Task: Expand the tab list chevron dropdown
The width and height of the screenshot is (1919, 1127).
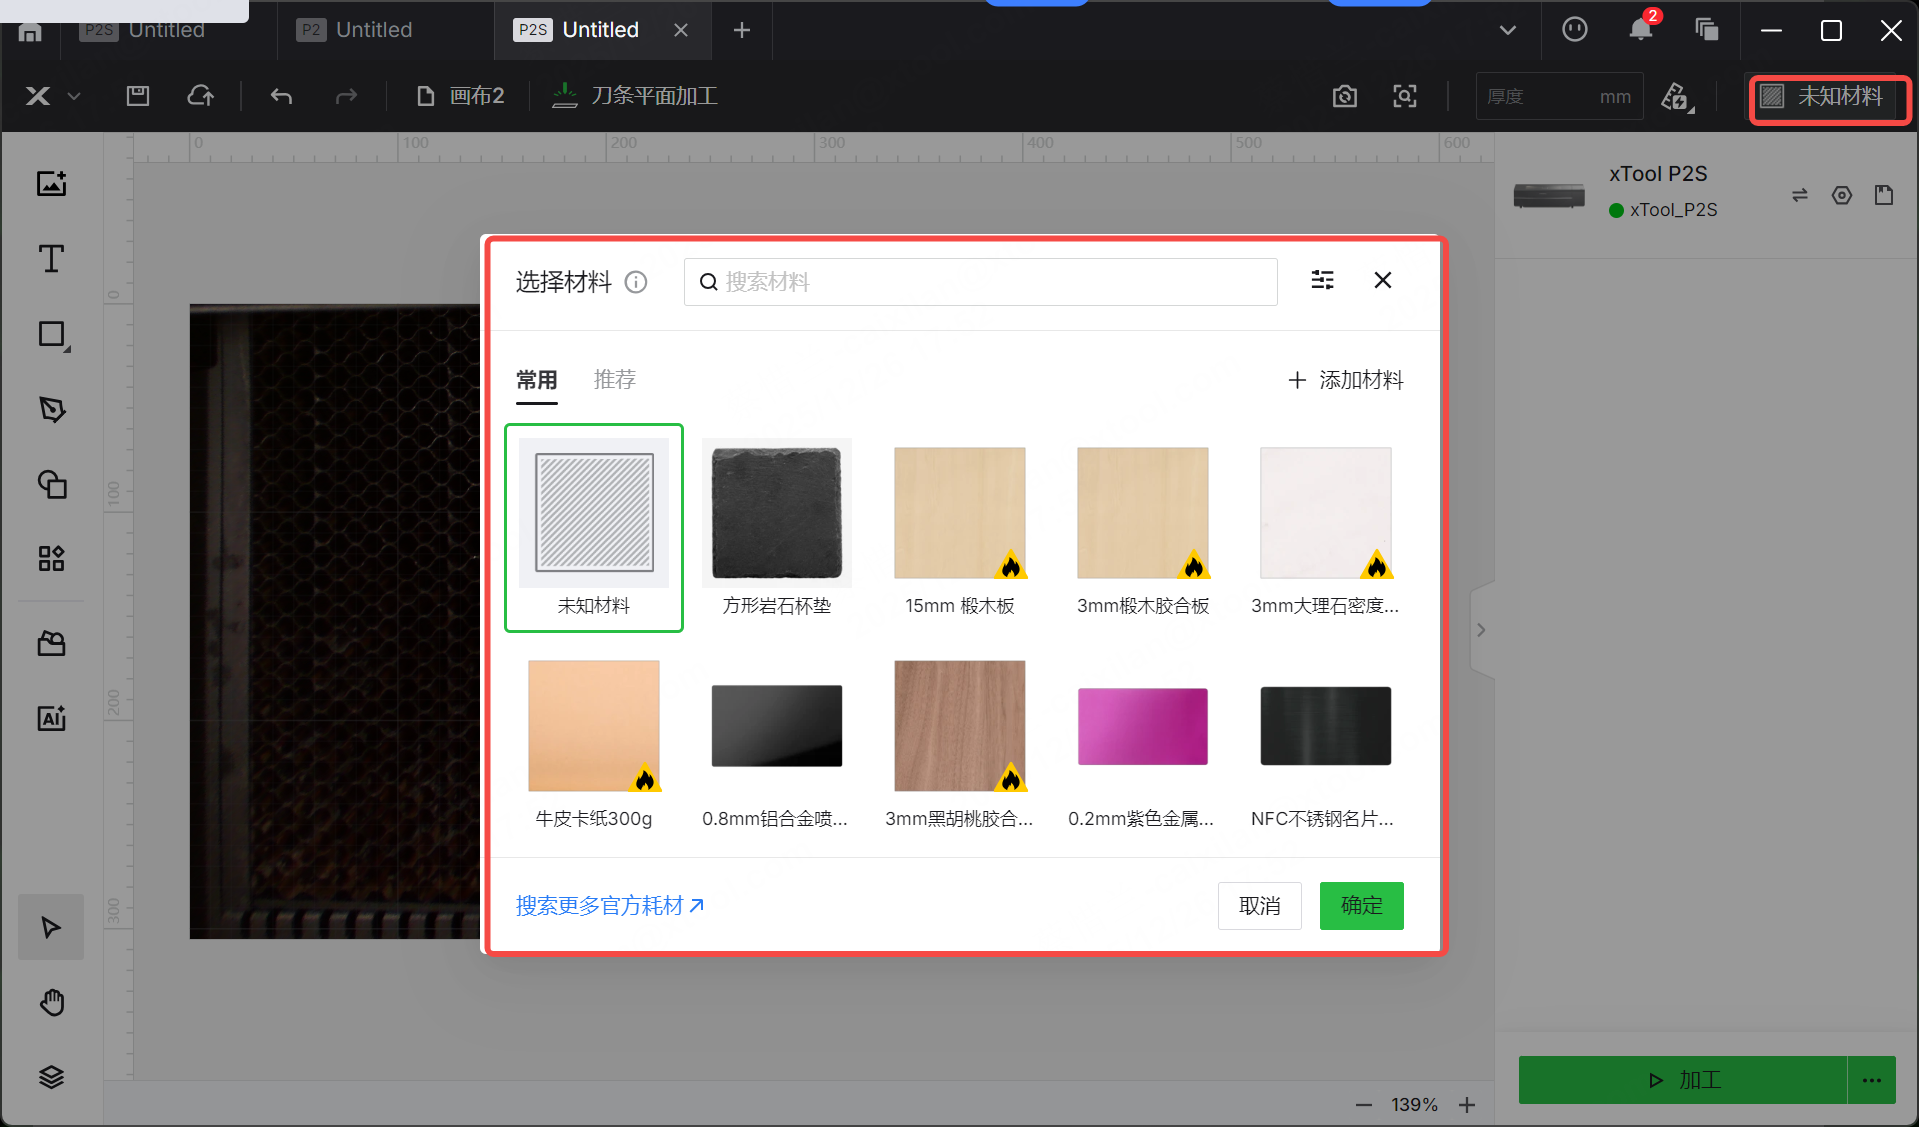Action: point(1507,30)
